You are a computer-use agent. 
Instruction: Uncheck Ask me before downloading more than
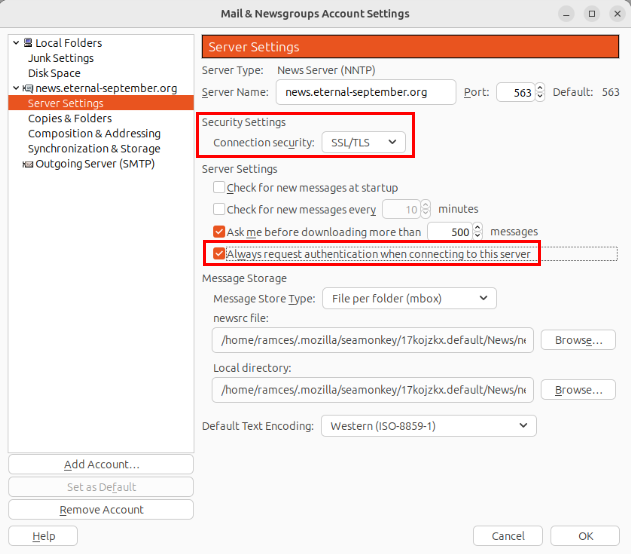pos(219,232)
